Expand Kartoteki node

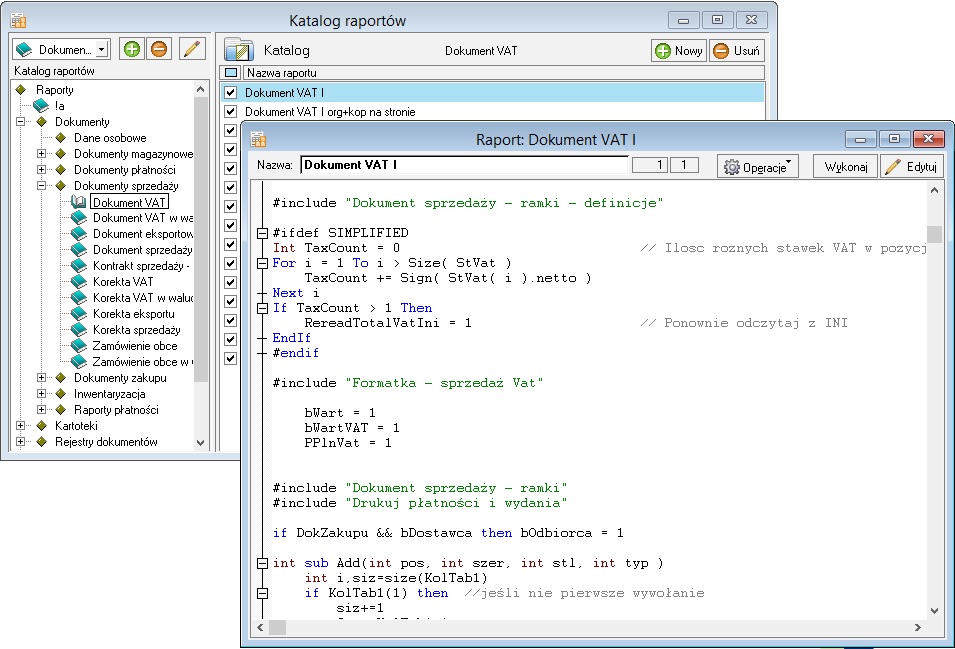click(20, 426)
